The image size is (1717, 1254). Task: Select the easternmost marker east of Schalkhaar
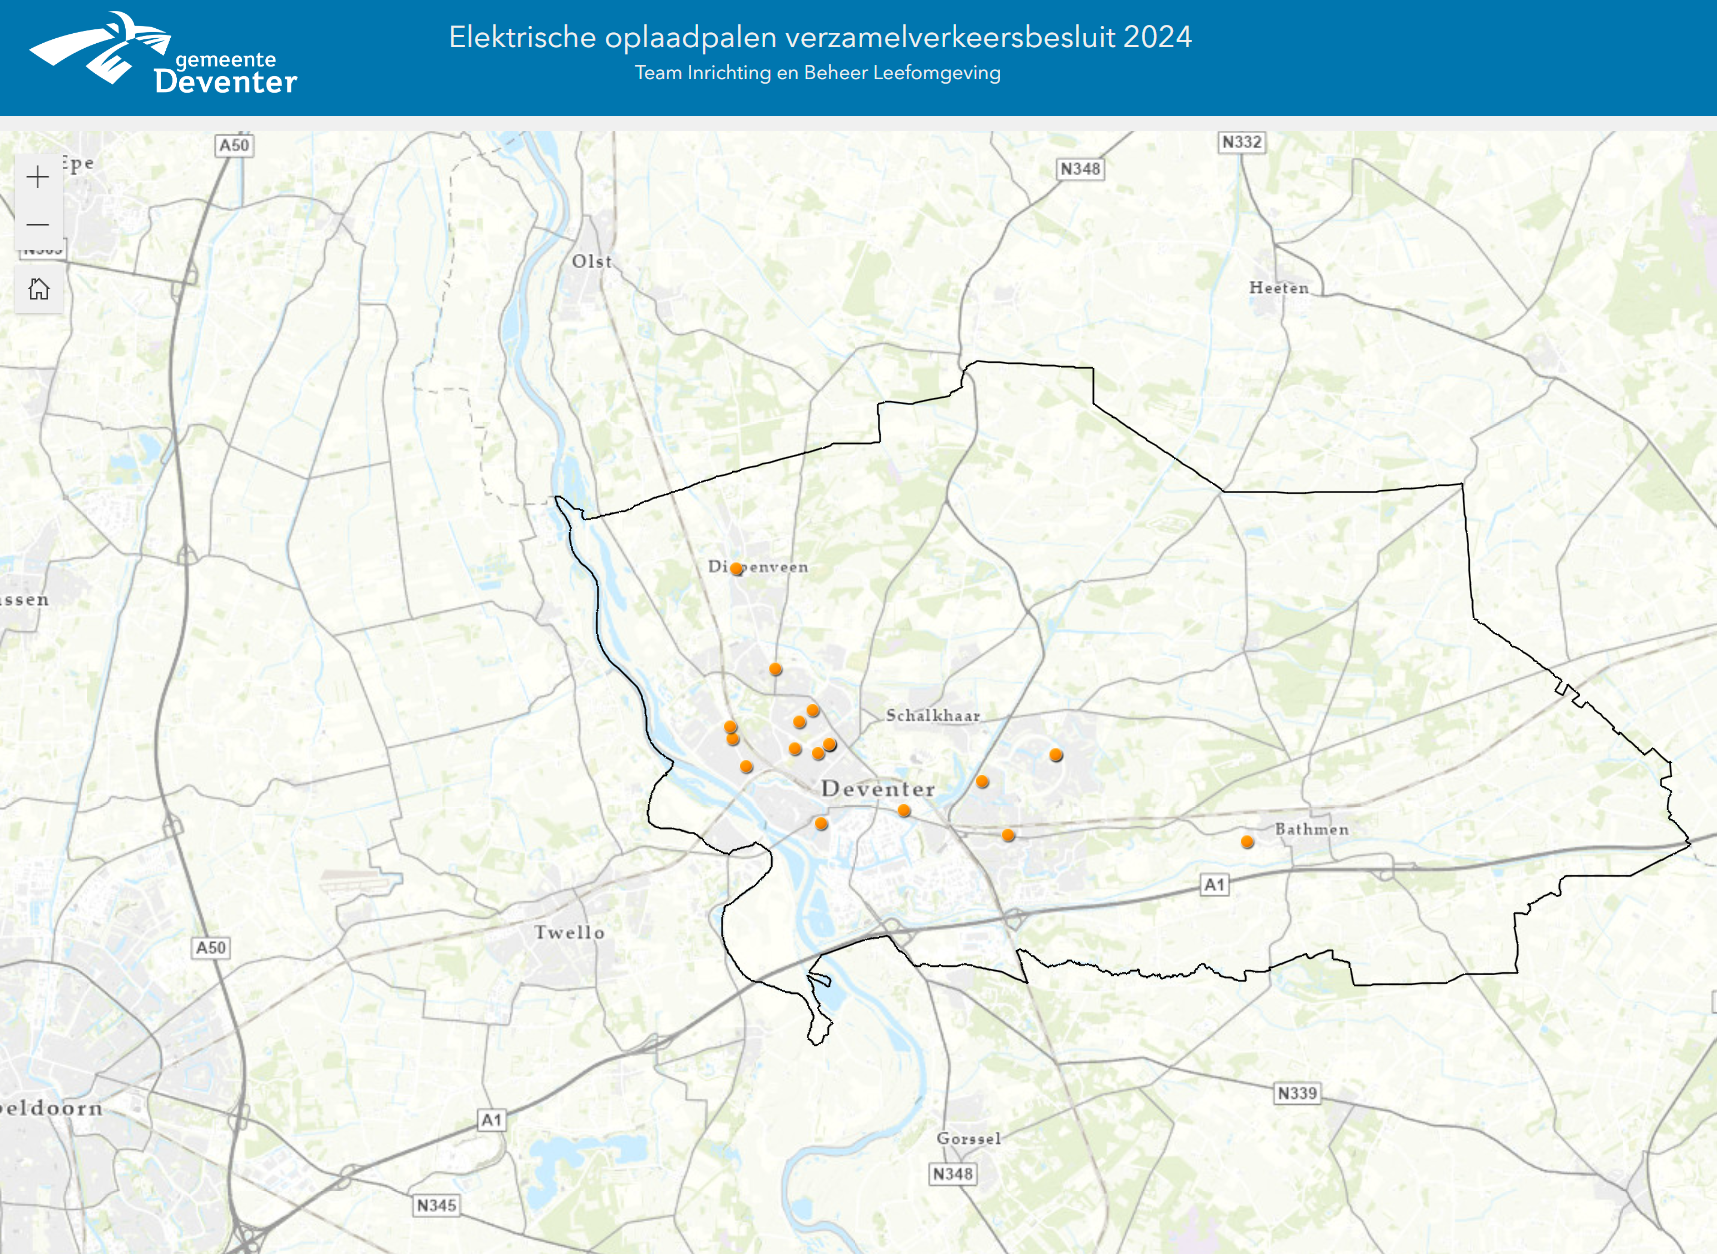point(1056,755)
